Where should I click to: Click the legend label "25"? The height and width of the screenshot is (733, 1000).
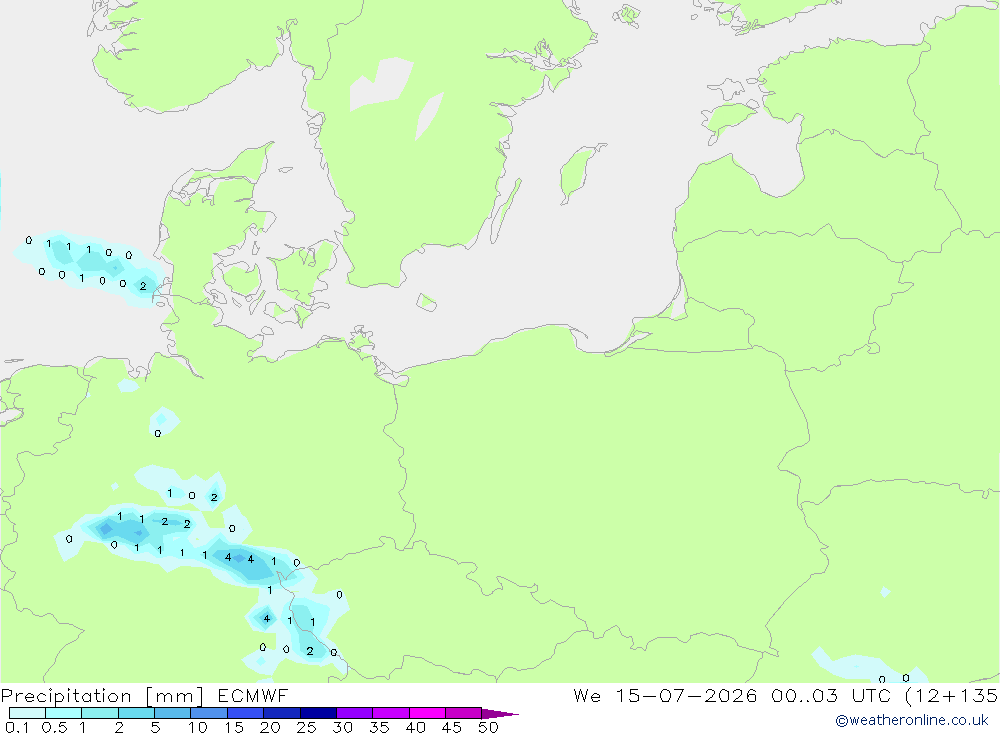[x=306, y=727]
